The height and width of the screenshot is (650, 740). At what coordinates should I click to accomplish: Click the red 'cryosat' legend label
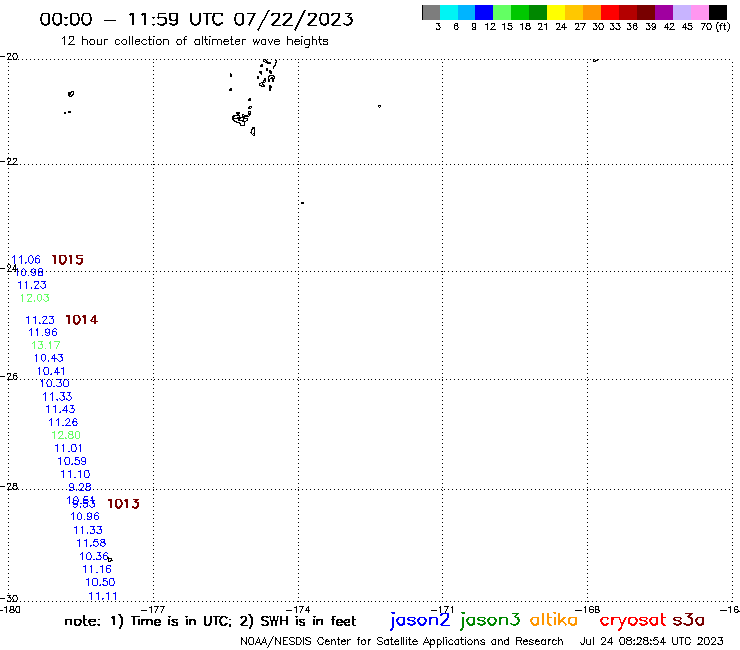coord(633,620)
